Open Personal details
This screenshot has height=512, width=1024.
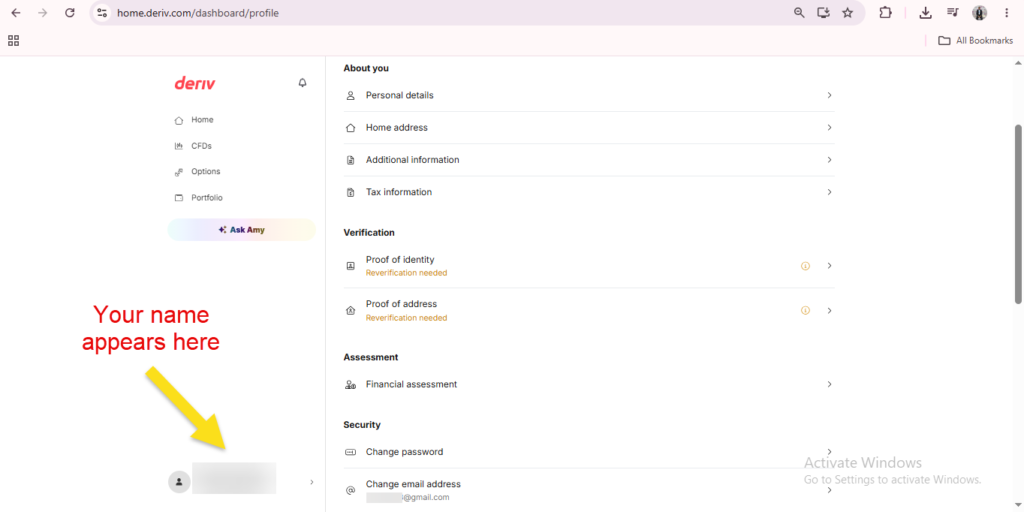coord(589,95)
